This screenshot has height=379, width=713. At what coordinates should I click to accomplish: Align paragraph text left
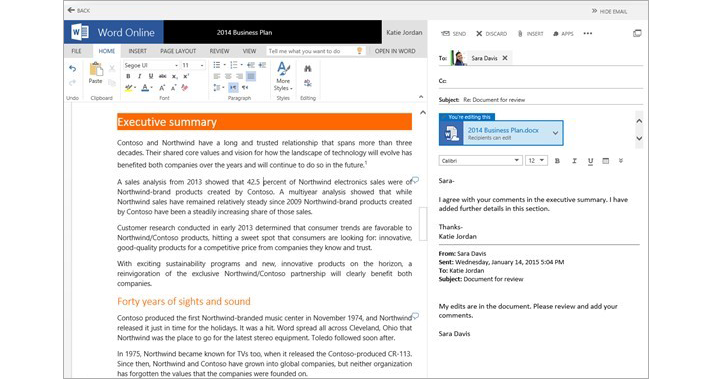pos(217,76)
